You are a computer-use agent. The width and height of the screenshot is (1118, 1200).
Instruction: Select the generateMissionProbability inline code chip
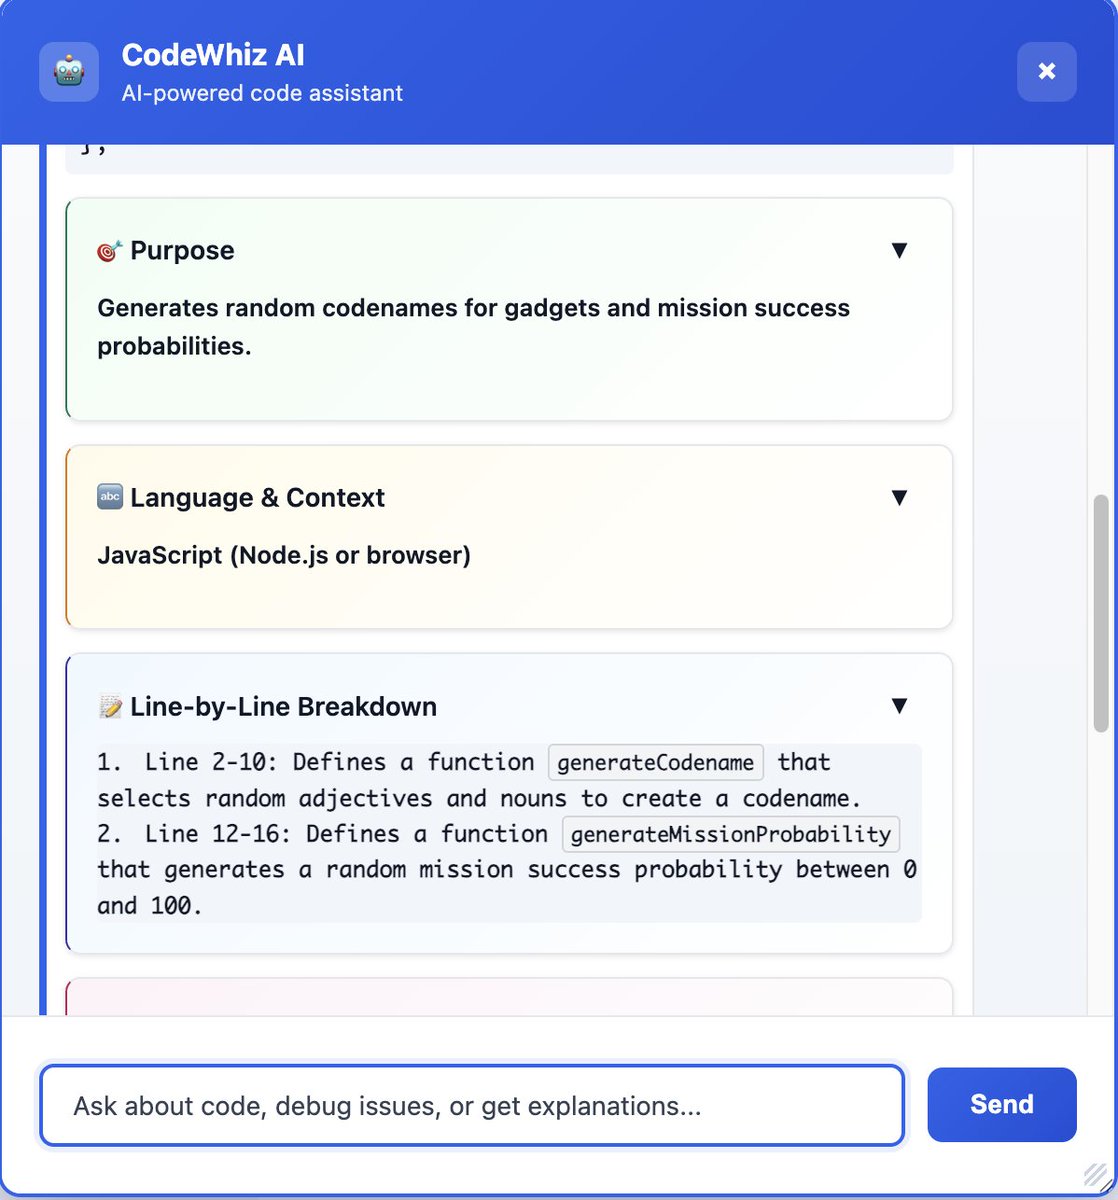point(731,834)
